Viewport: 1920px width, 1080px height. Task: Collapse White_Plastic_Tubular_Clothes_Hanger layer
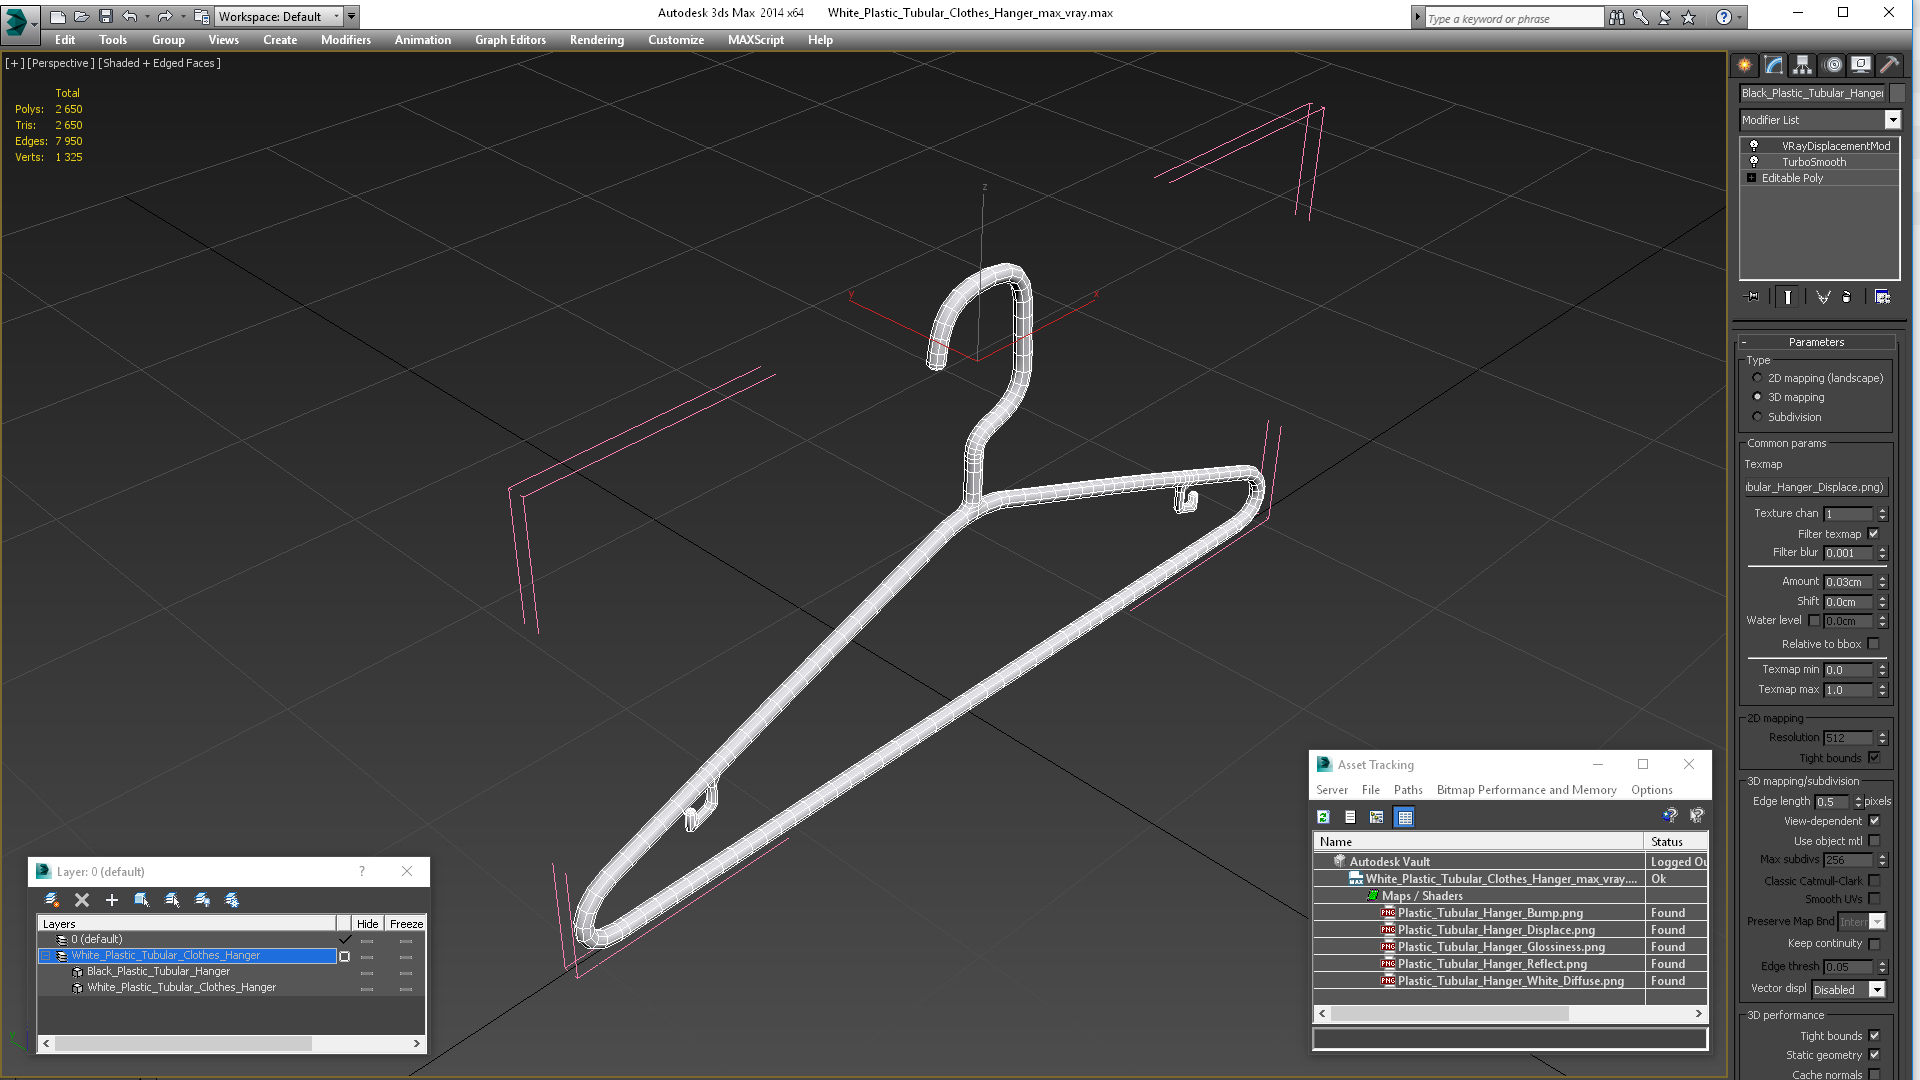[x=45, y=956]
